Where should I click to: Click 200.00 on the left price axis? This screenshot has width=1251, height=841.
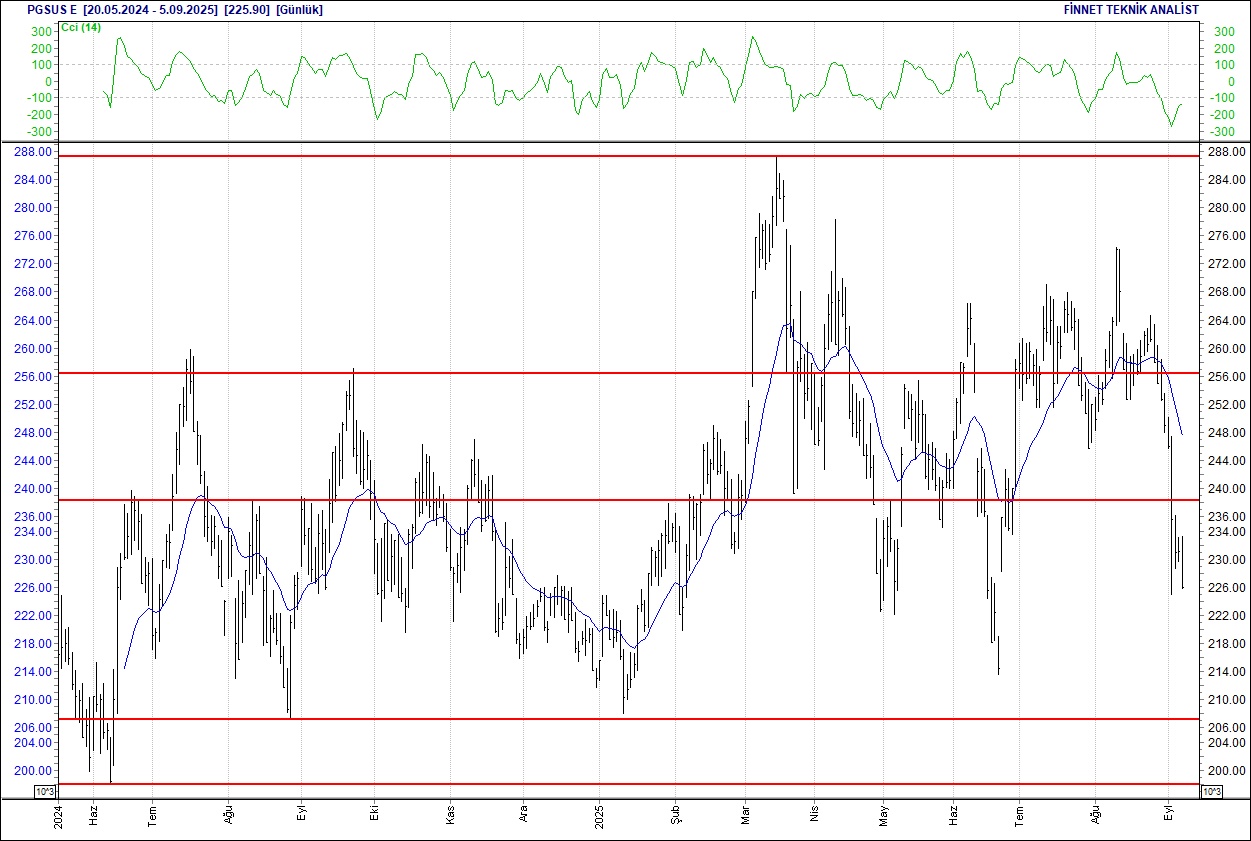[35, 771]
